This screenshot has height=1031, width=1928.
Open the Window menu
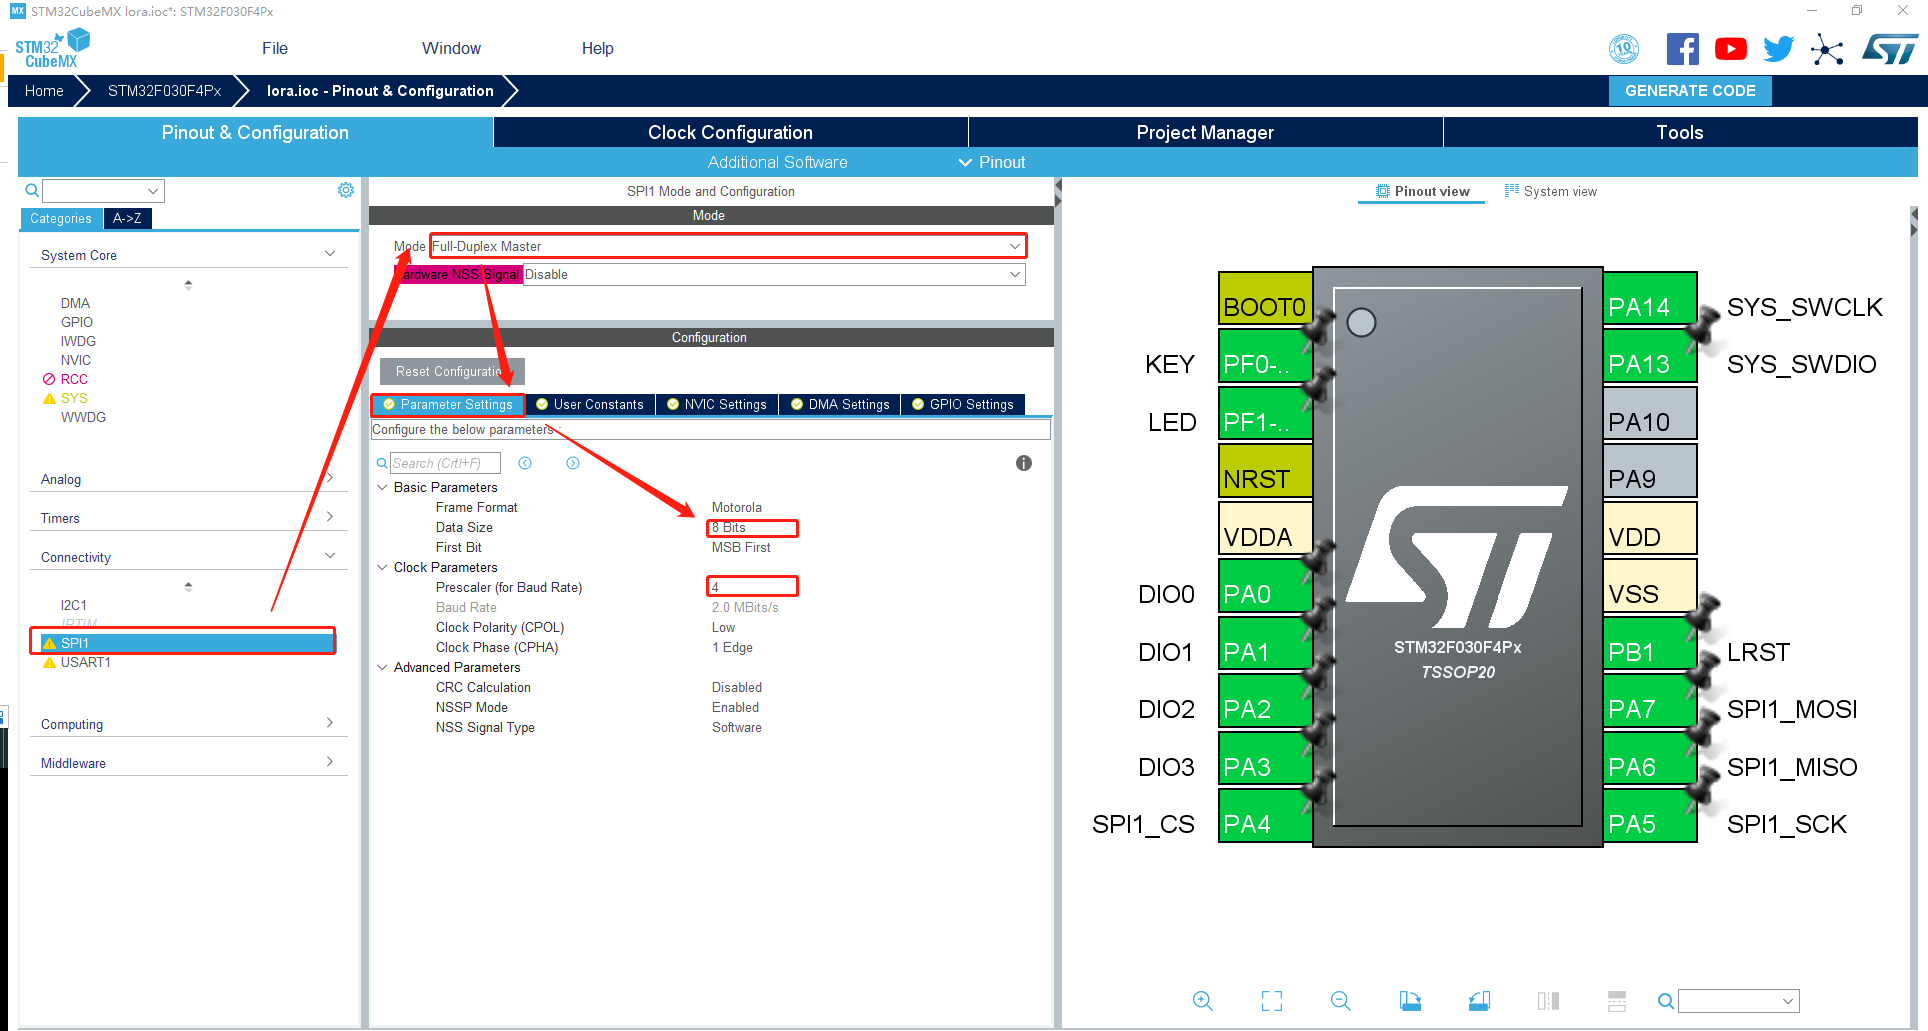(x=451, y=48)
